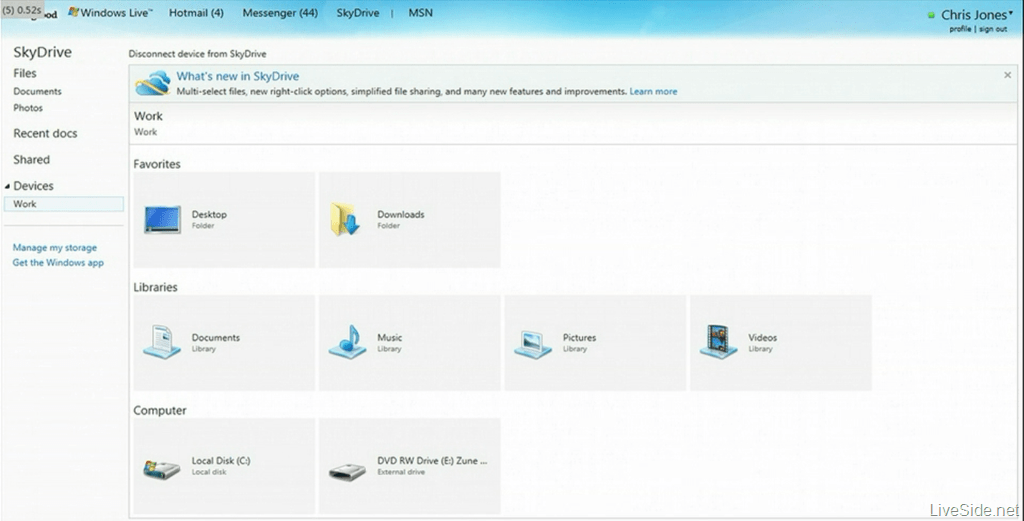Click the Work breadcrumb under the Work title
This screenshot has height=521, width=1024.
tap(146, 132)
